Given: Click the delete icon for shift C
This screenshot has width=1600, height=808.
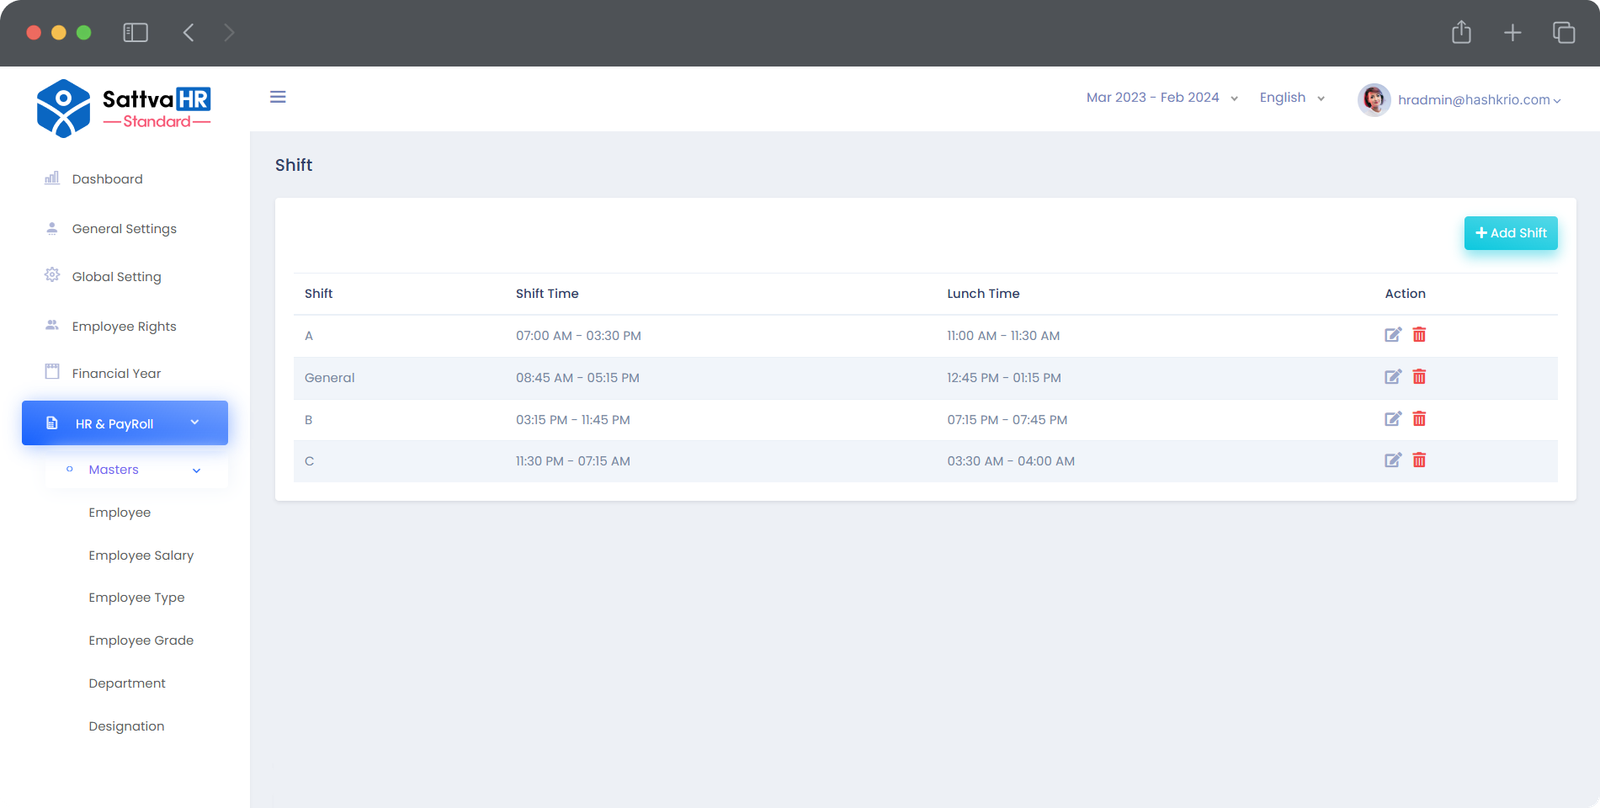Looking at the screenshot, I should pos(1419,460).
